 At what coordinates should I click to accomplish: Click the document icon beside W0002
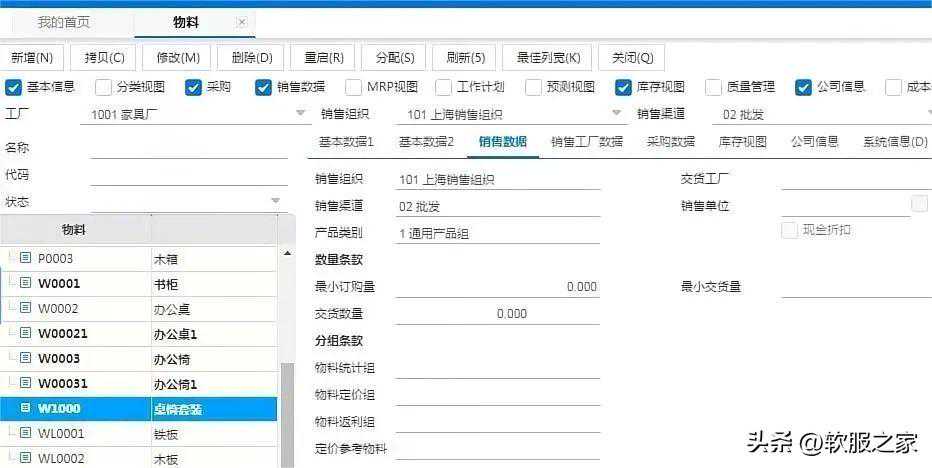[26, 308]
